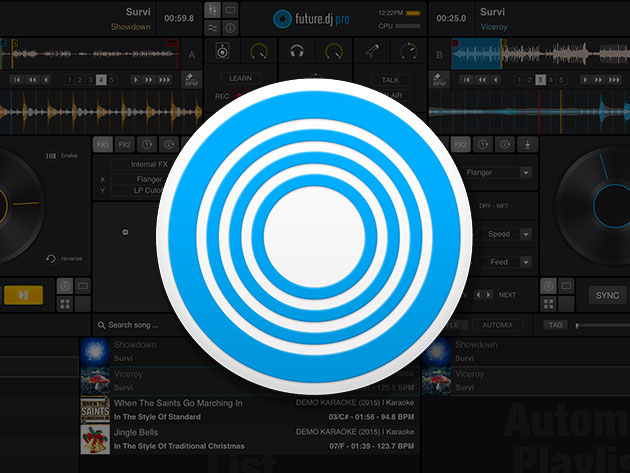Screen dimensions: 630x473
Task: Switch to FX1 tab on deck A
Action: (x=103, y=144)
